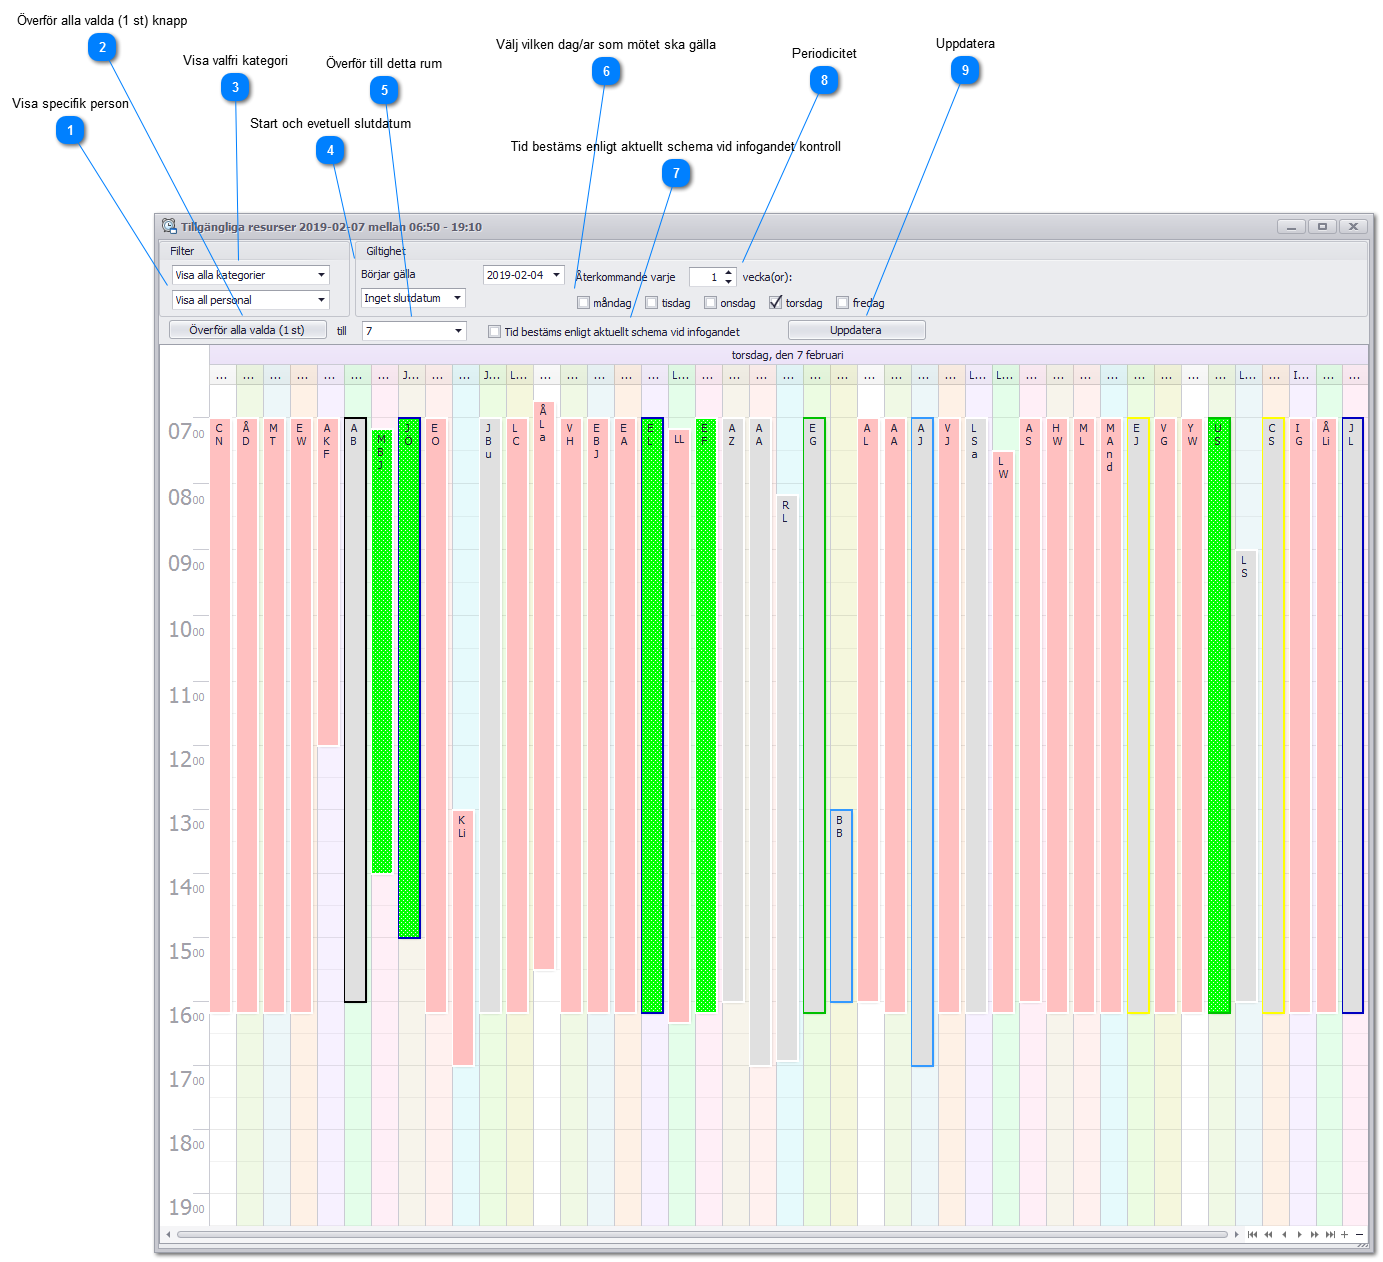Enable the måndag checkbox
Viewport: 1383px width, 1262px height.
point(583,303)
